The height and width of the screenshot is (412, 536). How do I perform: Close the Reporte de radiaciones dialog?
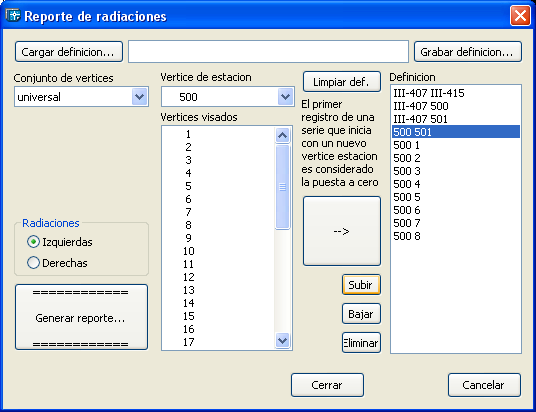pyautogui.click(x=520, y=16)
